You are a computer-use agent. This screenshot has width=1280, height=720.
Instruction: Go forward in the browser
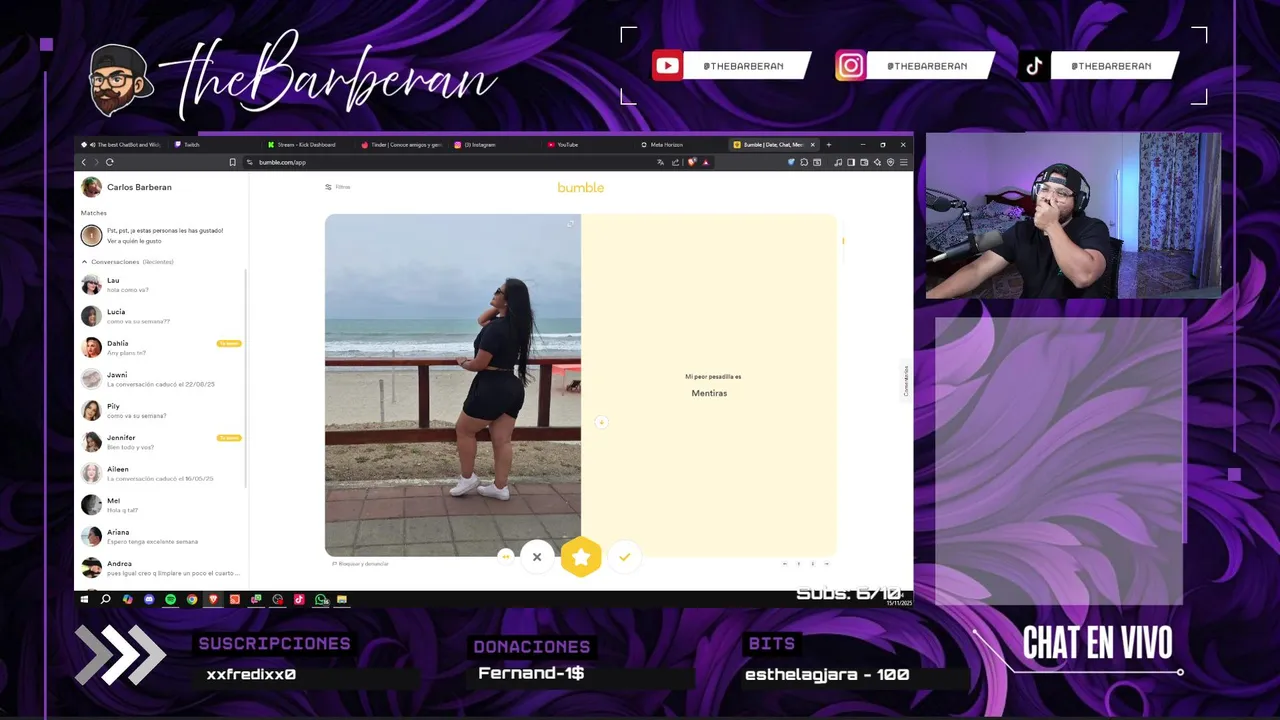point(96,162)
